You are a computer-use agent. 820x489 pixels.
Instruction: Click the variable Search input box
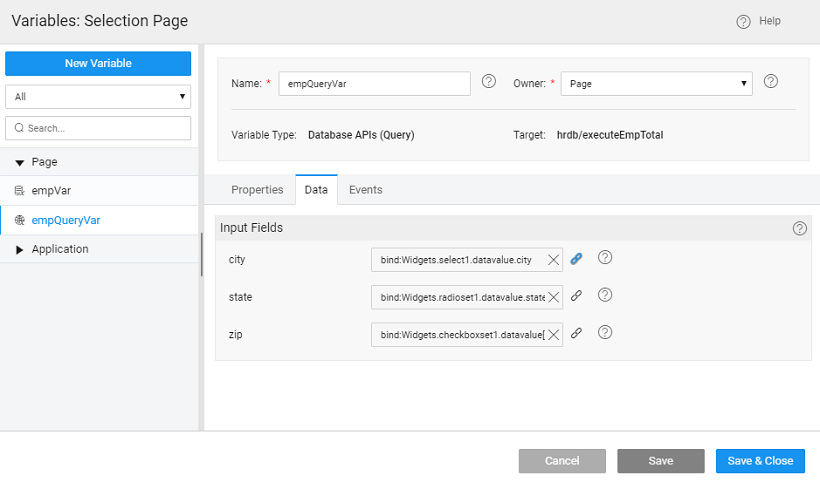tap(98, 128)
